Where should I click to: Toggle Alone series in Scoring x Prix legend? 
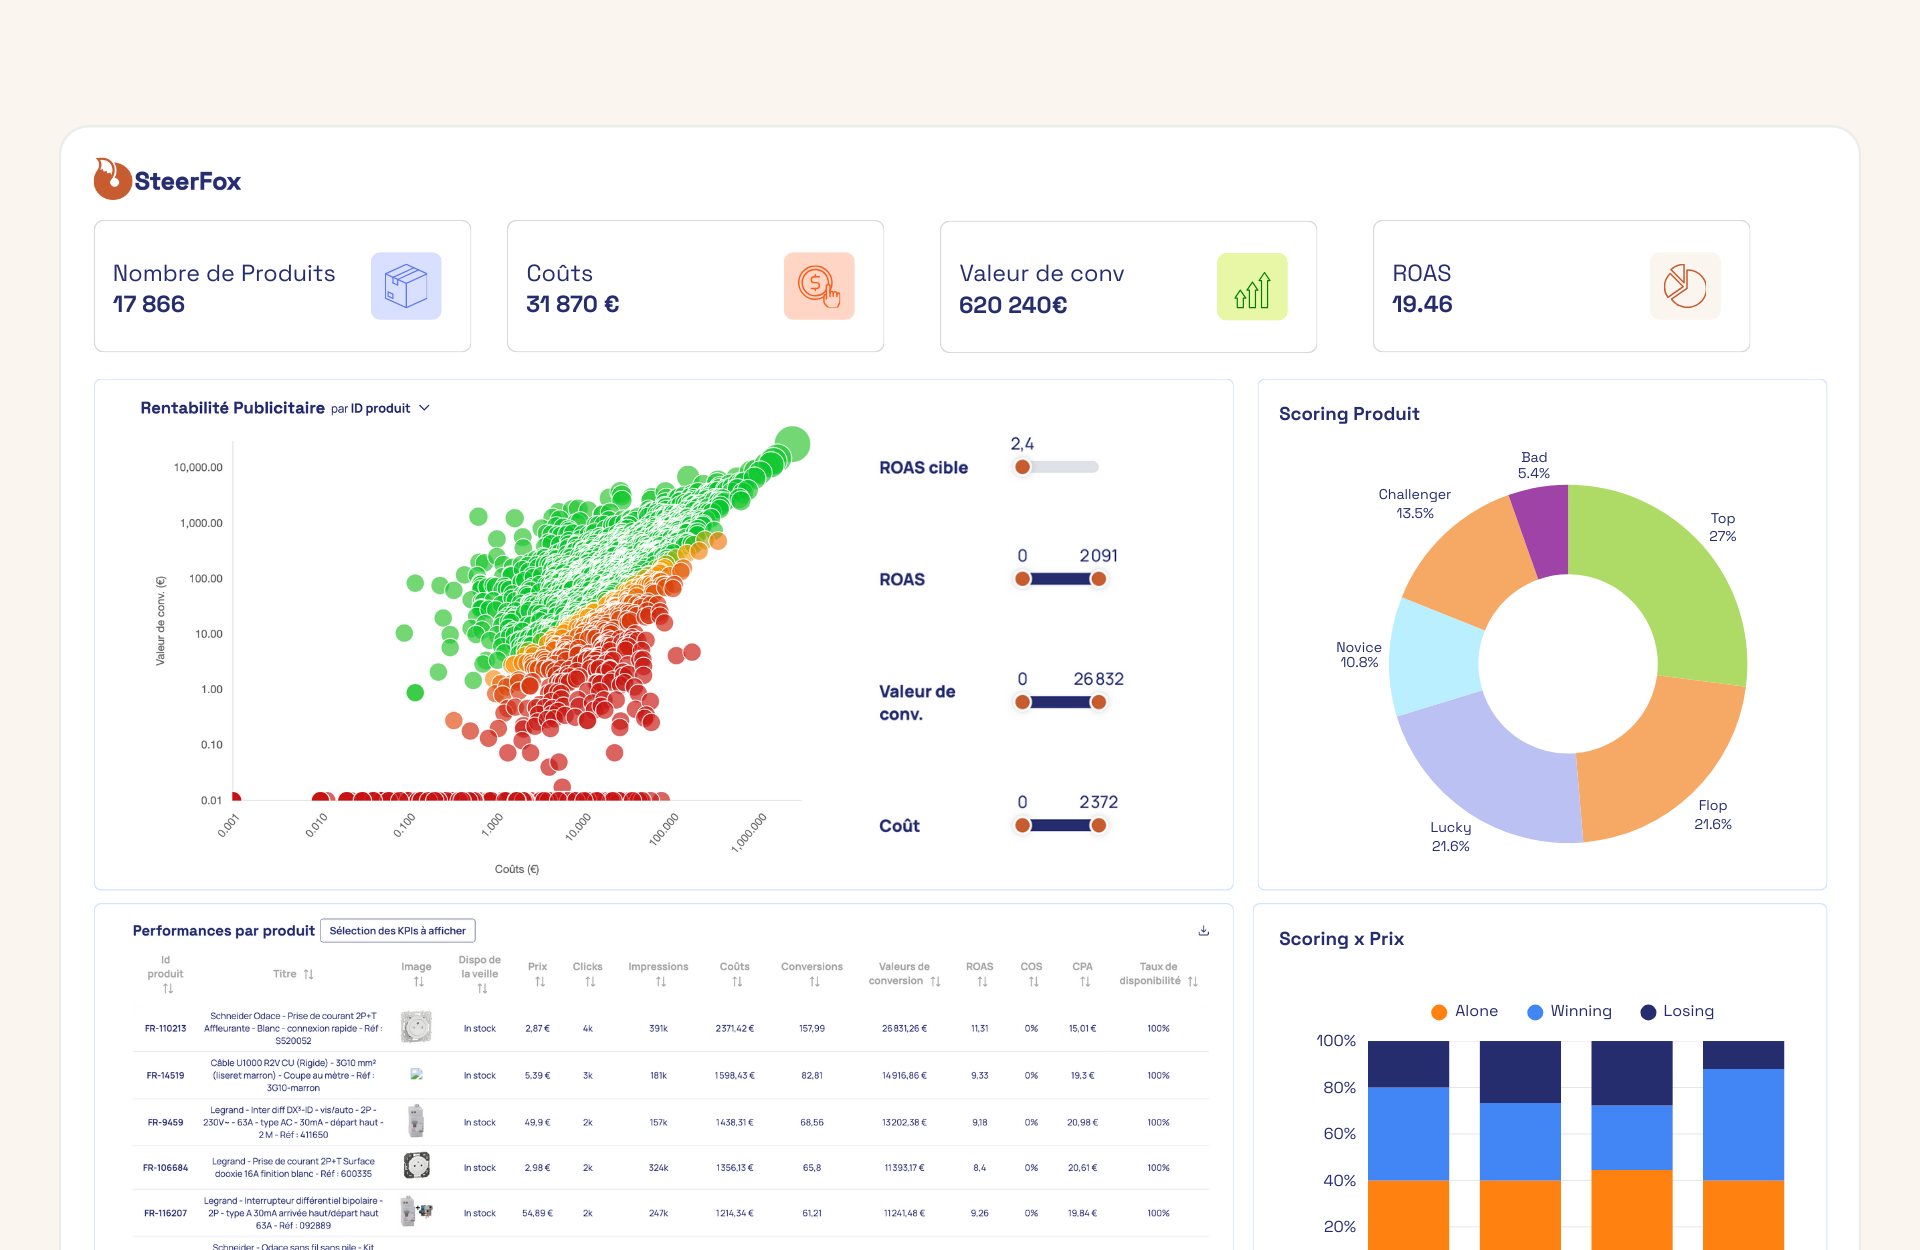tap(1464, 1011)
